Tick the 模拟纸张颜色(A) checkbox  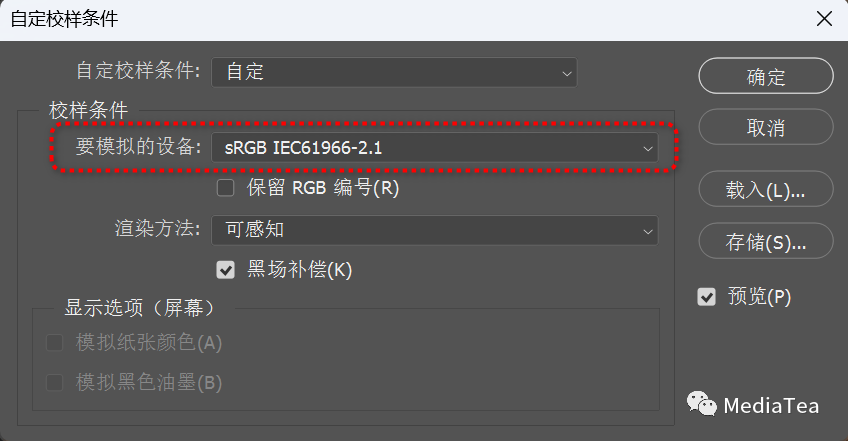coord(55,343)
